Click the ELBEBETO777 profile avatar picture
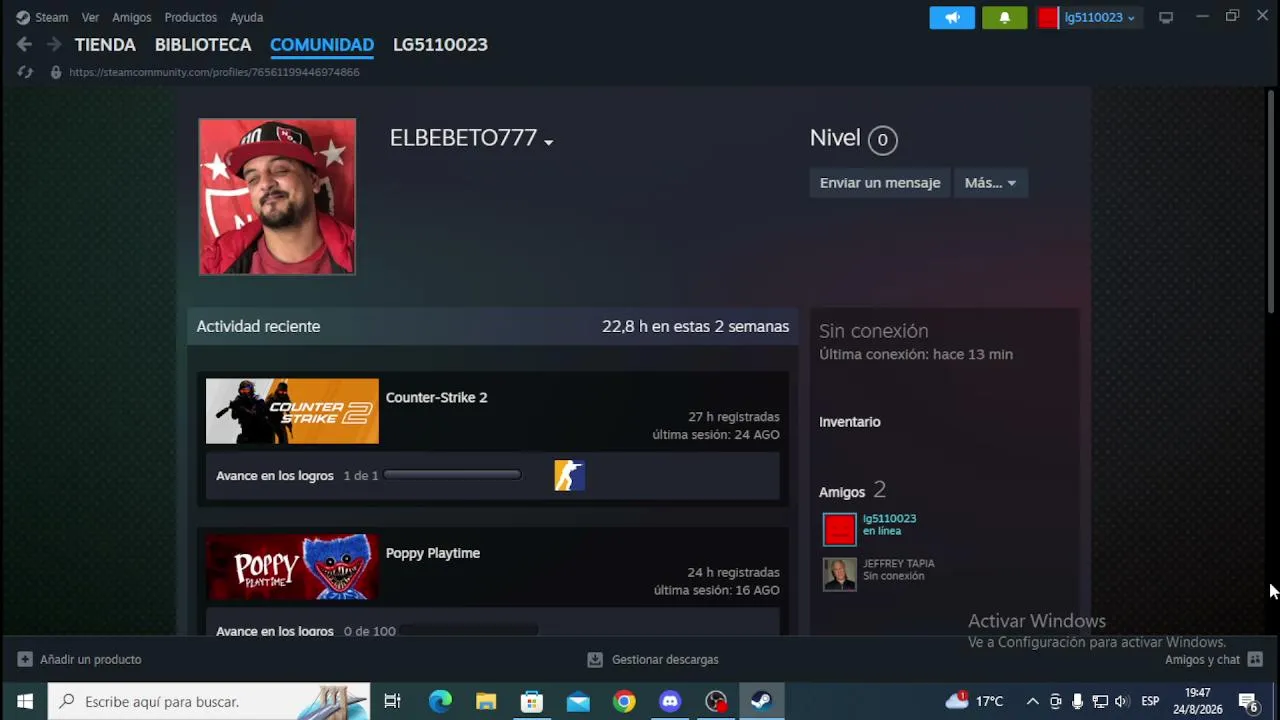The image size is (1280, 720). click(x=277, y=197)
